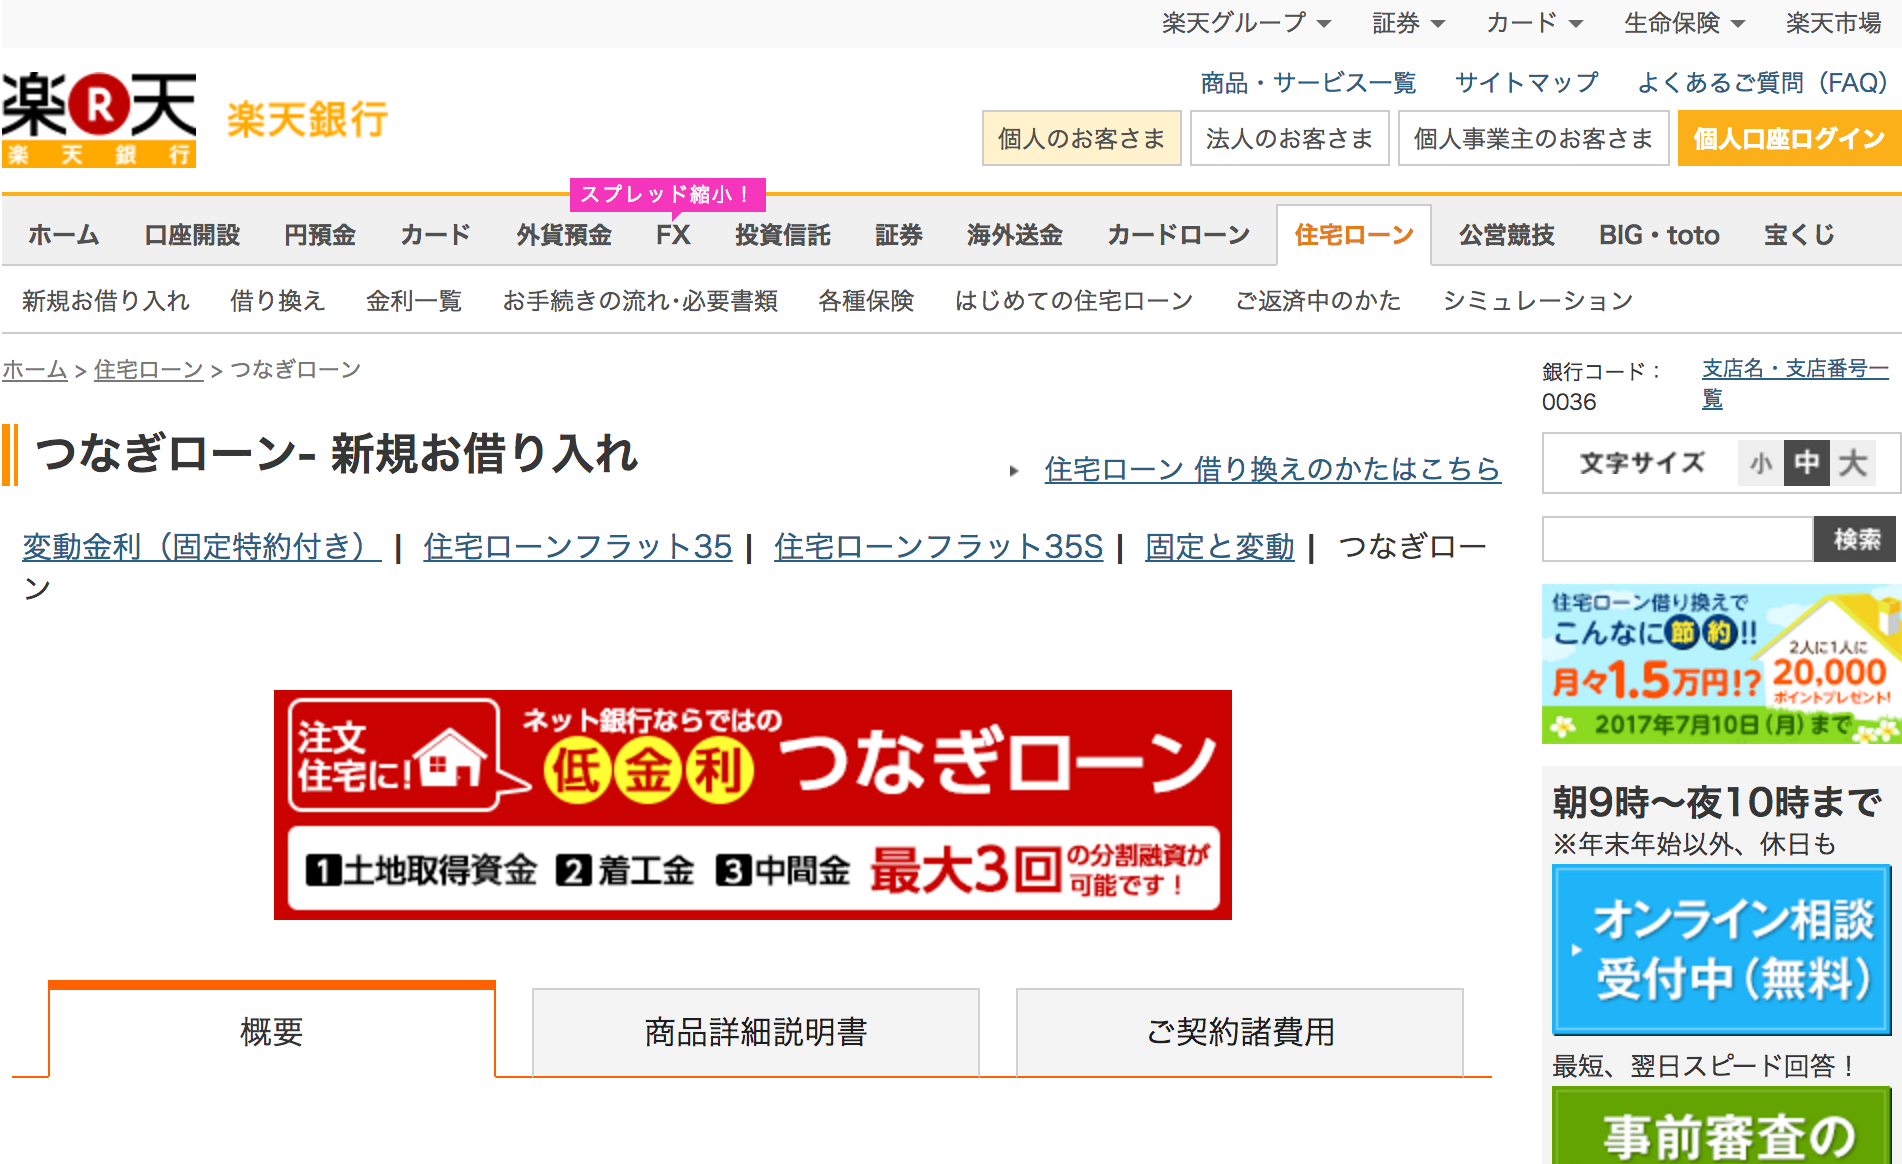Open 固定と変動 link
The image size is (1902, 1164).
pos(1220,546)
